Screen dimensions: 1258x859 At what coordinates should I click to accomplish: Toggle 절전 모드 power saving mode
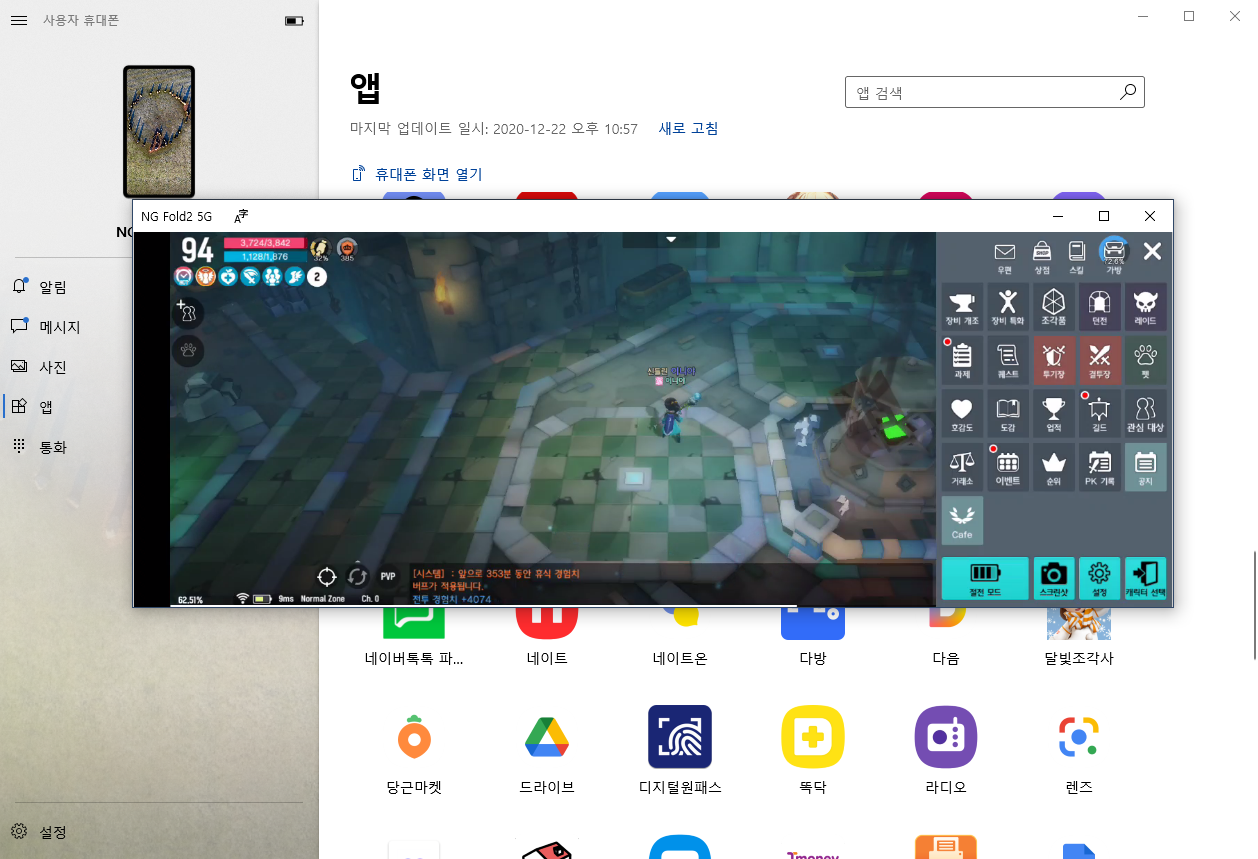click(x=985, y=578)
